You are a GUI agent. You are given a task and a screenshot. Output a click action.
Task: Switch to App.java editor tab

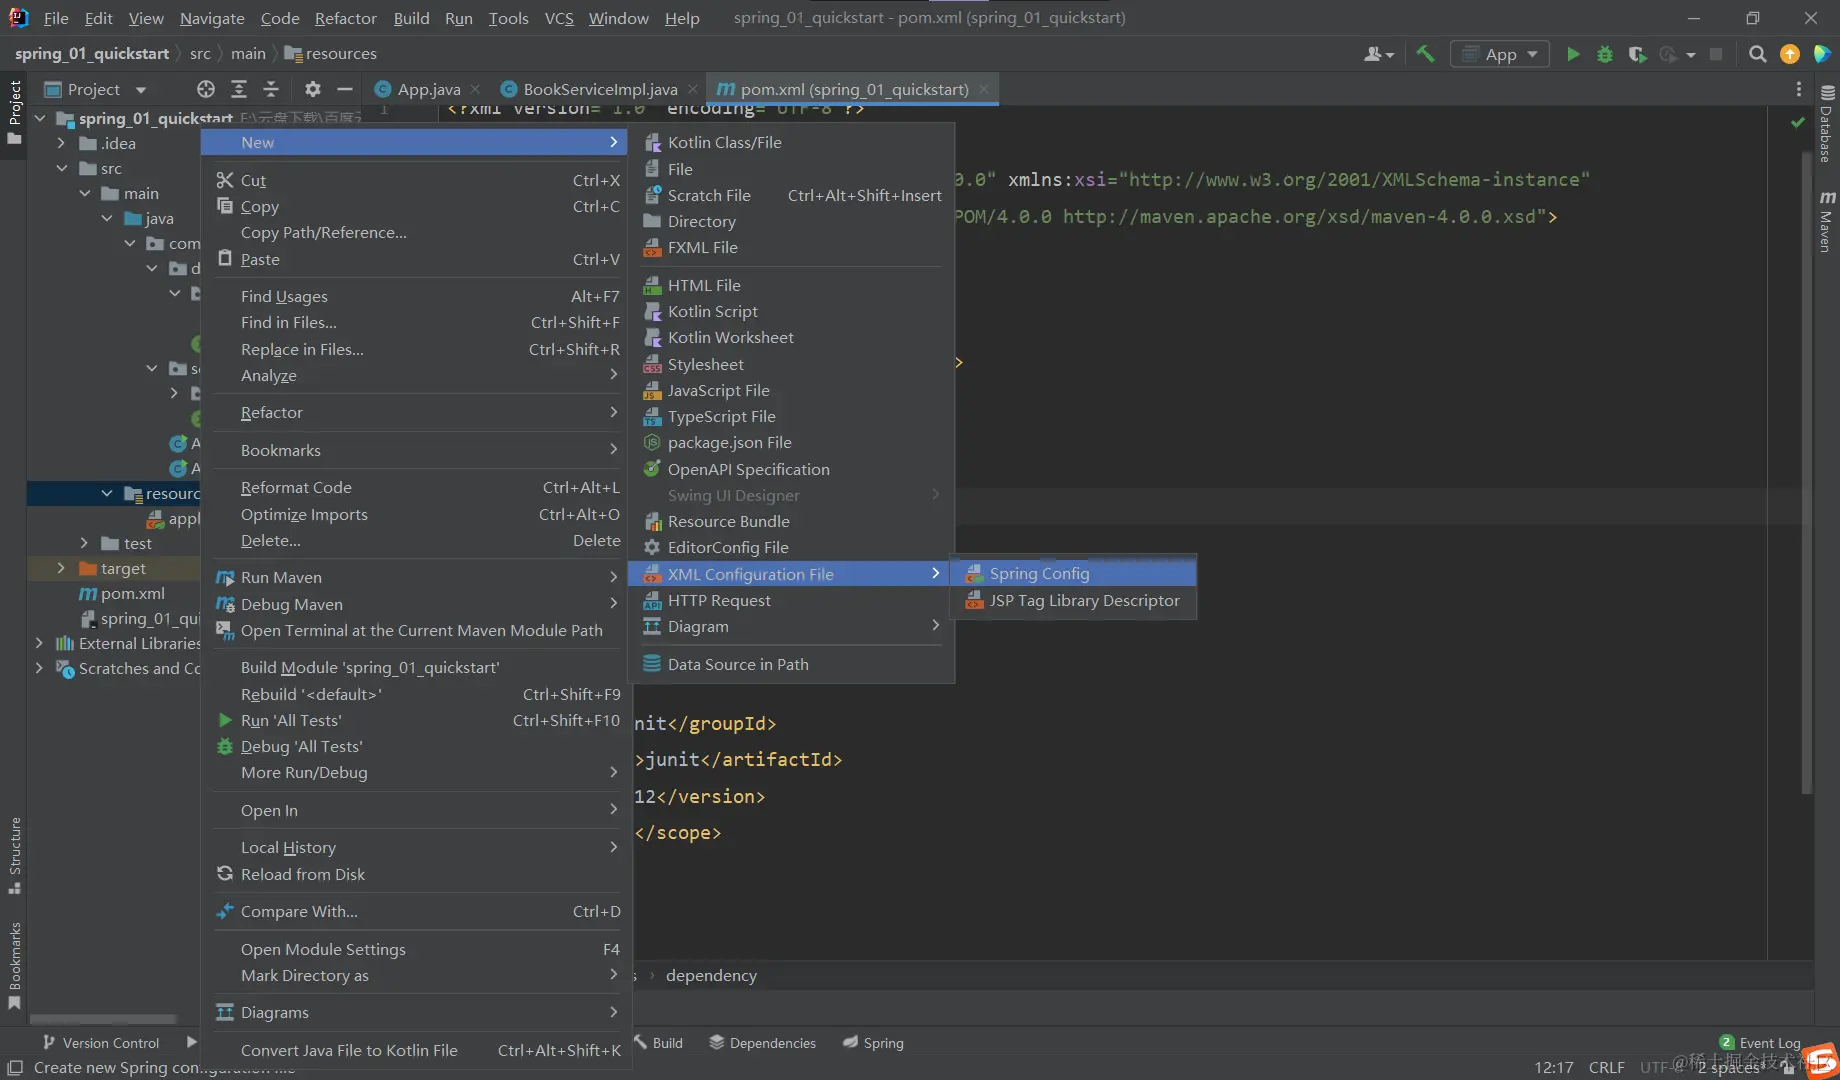[429, 89]
